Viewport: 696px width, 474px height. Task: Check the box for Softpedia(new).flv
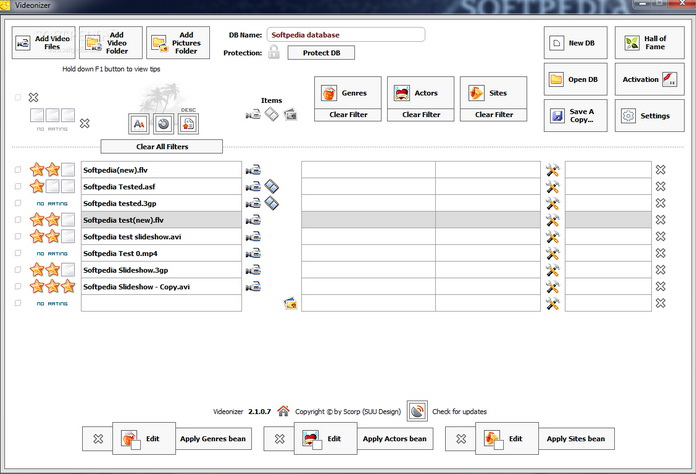(x=18, y=170)
